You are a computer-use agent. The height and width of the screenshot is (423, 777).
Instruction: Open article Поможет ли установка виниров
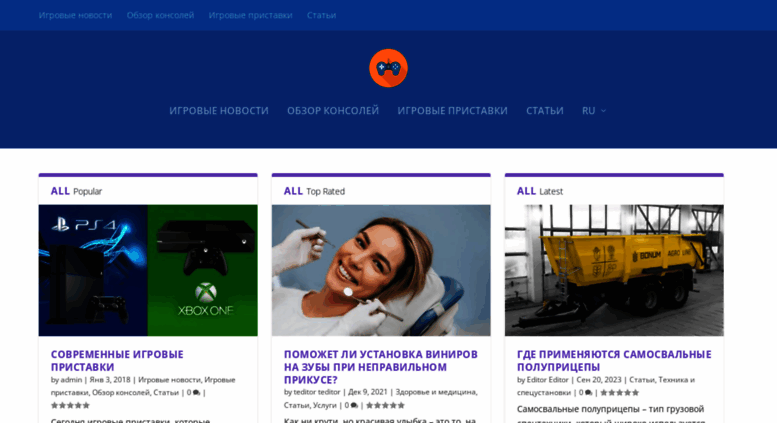tap(381, 367)
